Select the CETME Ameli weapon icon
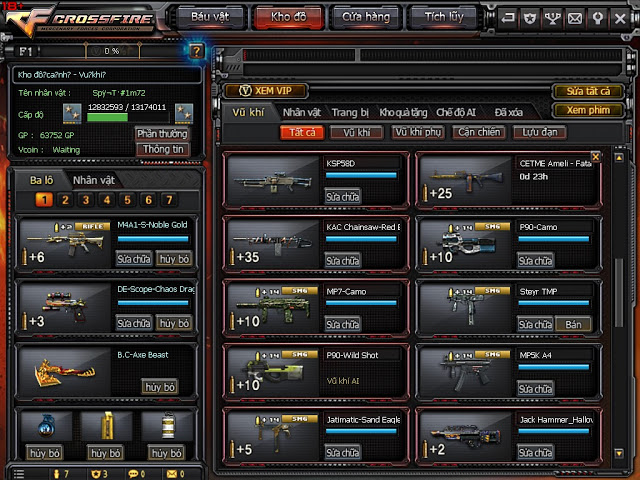The width and height of the screenshot is (640, 480). [x=466, y=180]
